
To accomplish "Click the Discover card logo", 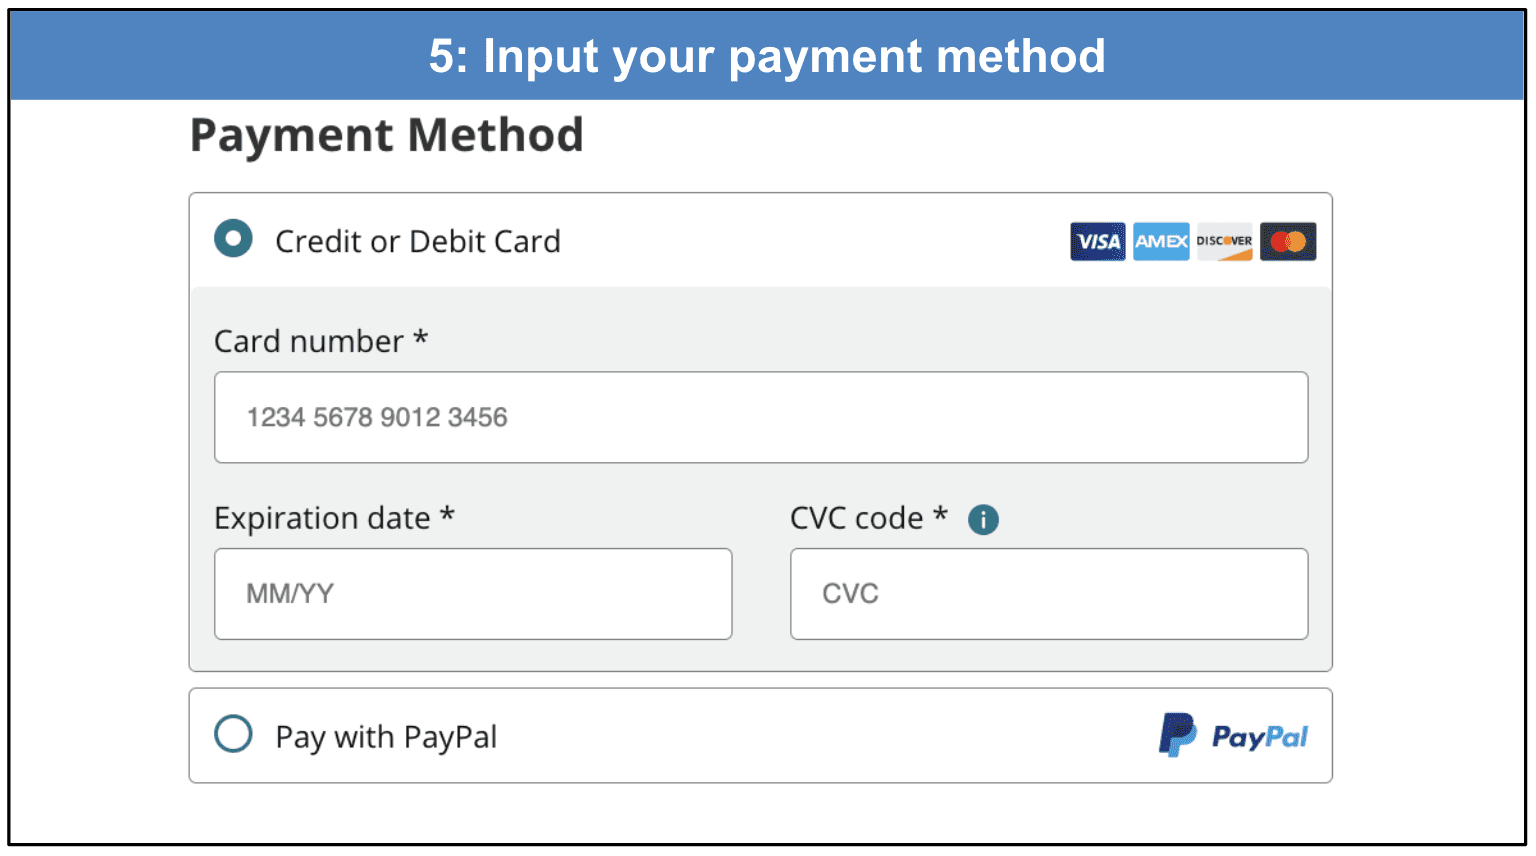I will point(1224,241).
